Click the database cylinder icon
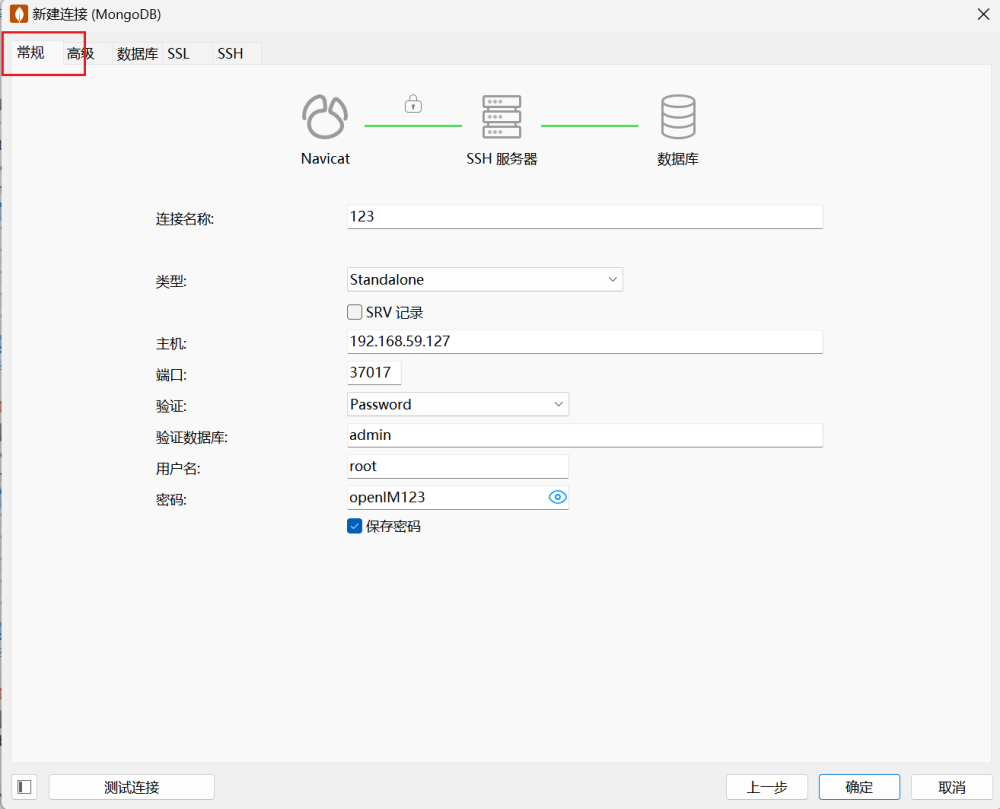Viewport: 1000px width, 809px height. pyautogui.click(x=678, y=117)
